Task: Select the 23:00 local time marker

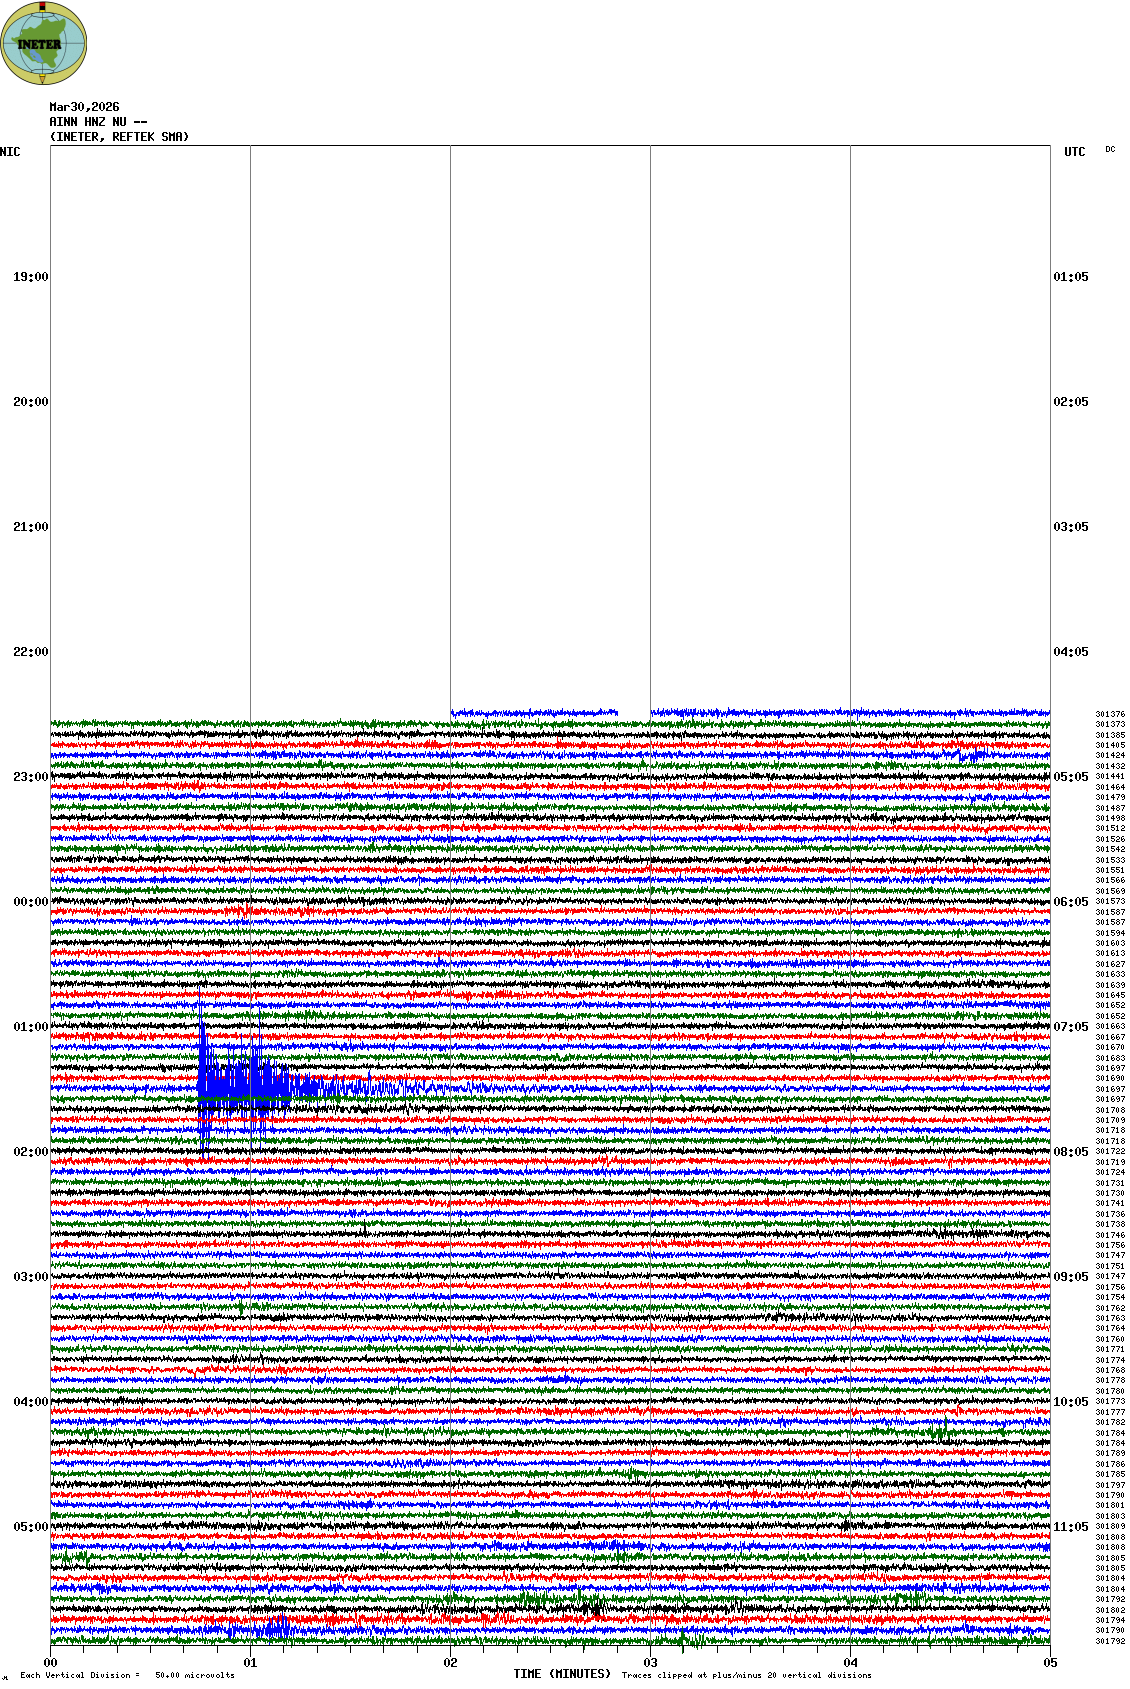Action: (x=30, y=777)
